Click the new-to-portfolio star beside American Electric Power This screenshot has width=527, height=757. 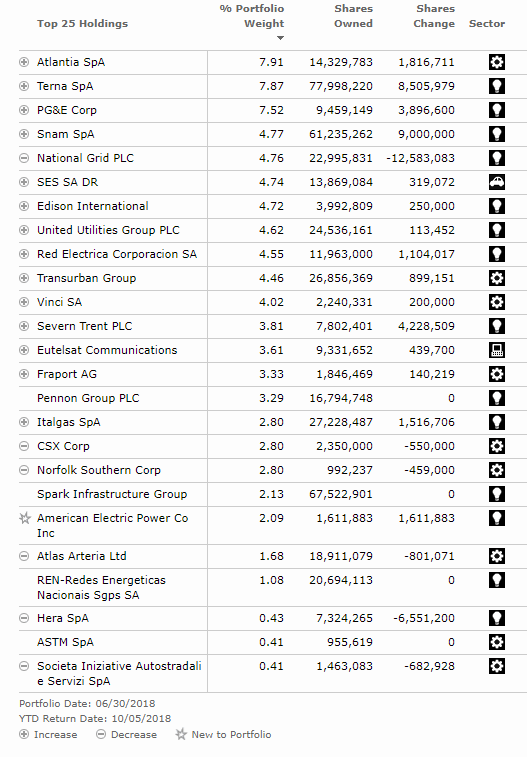[x=24, y=518]
